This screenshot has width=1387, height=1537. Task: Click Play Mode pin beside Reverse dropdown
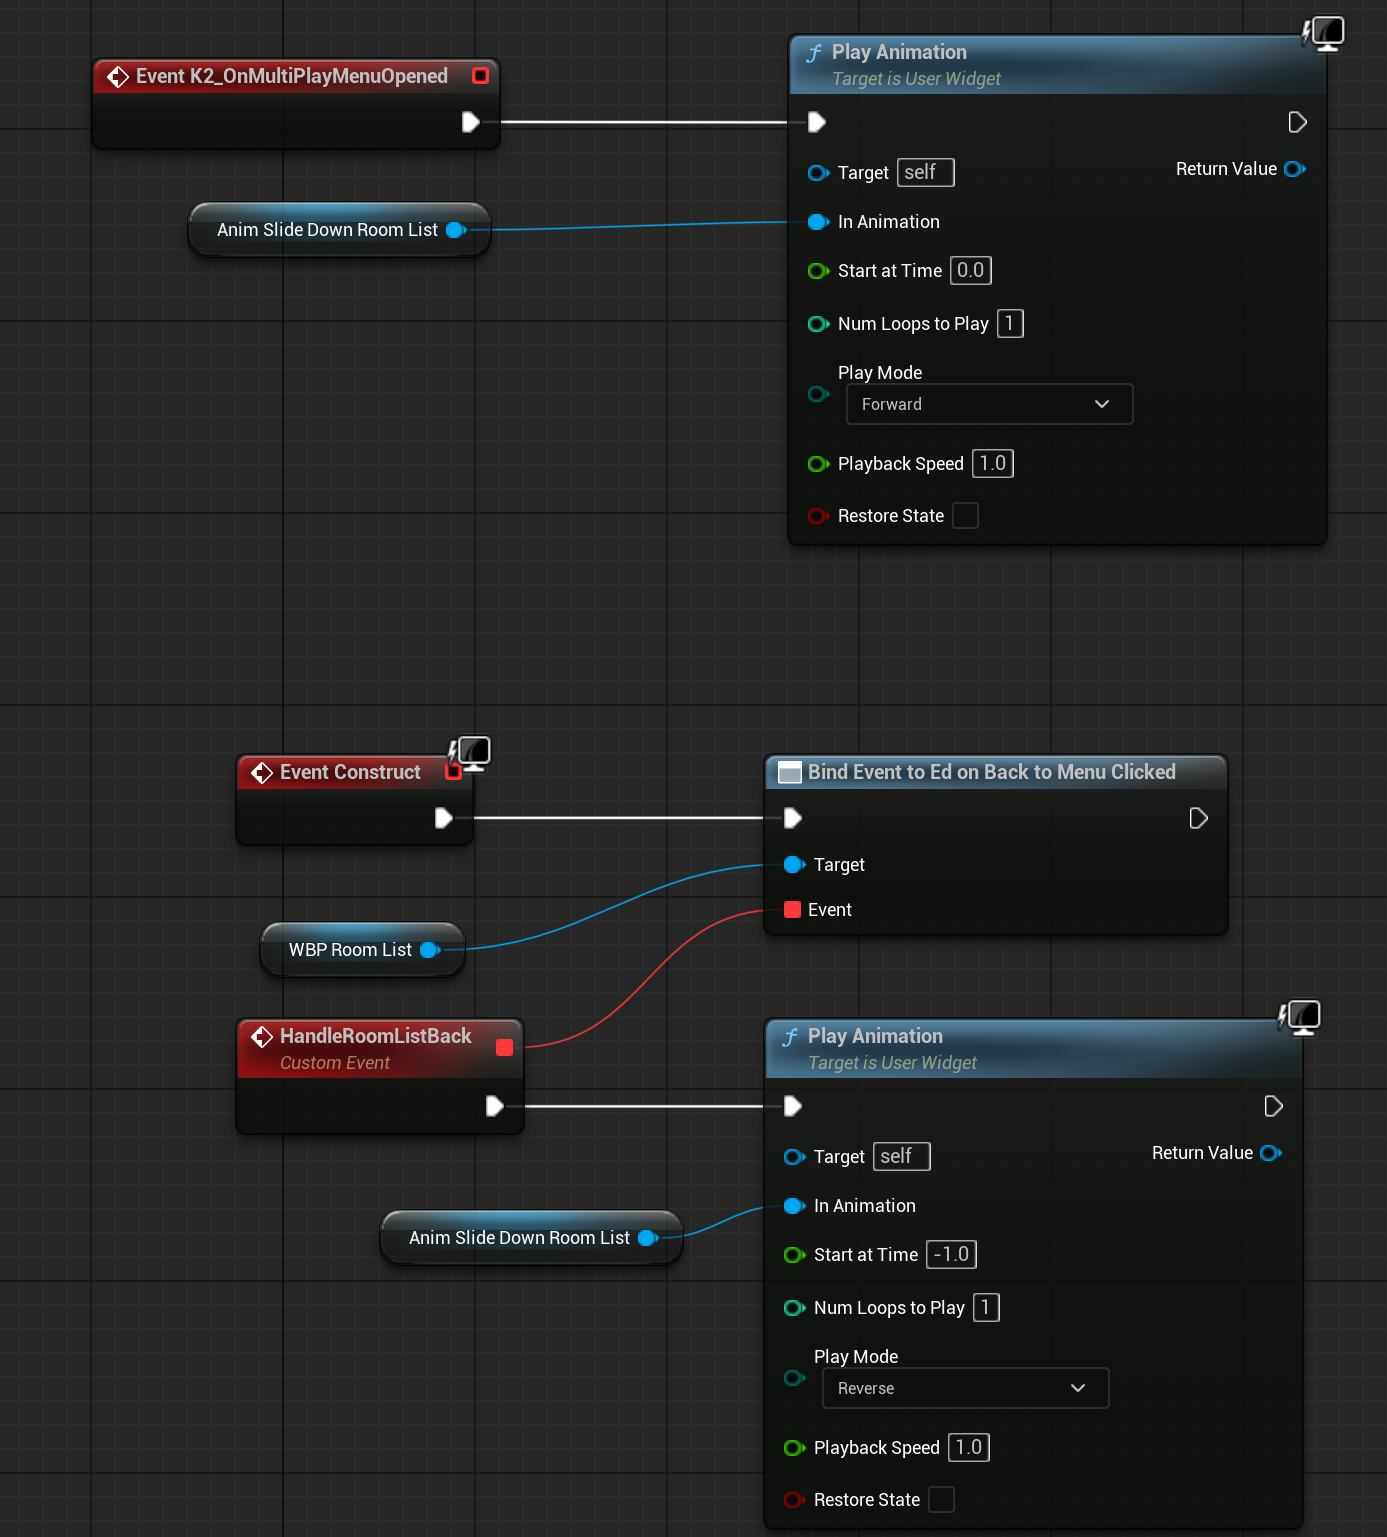click(x=794, y=1378)
